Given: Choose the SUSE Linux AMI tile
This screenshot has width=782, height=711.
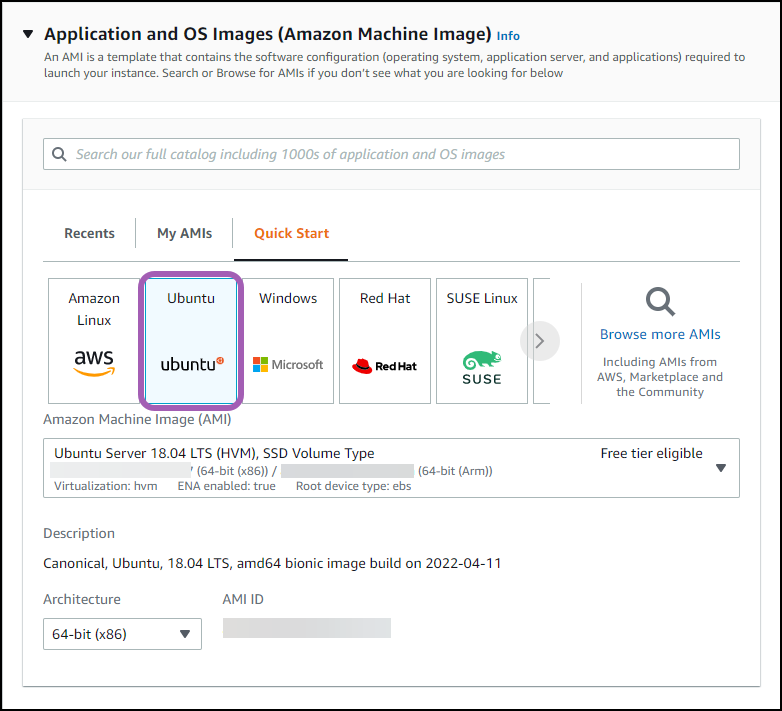Looking at the screenshot, I should click(x=482, y=341).
